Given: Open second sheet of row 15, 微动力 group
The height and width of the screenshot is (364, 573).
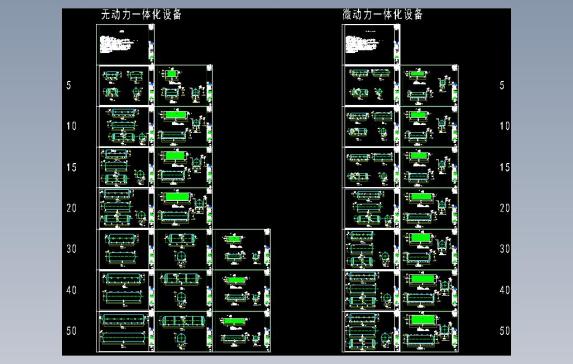Looking at the screenshot, I should [429, 168].
